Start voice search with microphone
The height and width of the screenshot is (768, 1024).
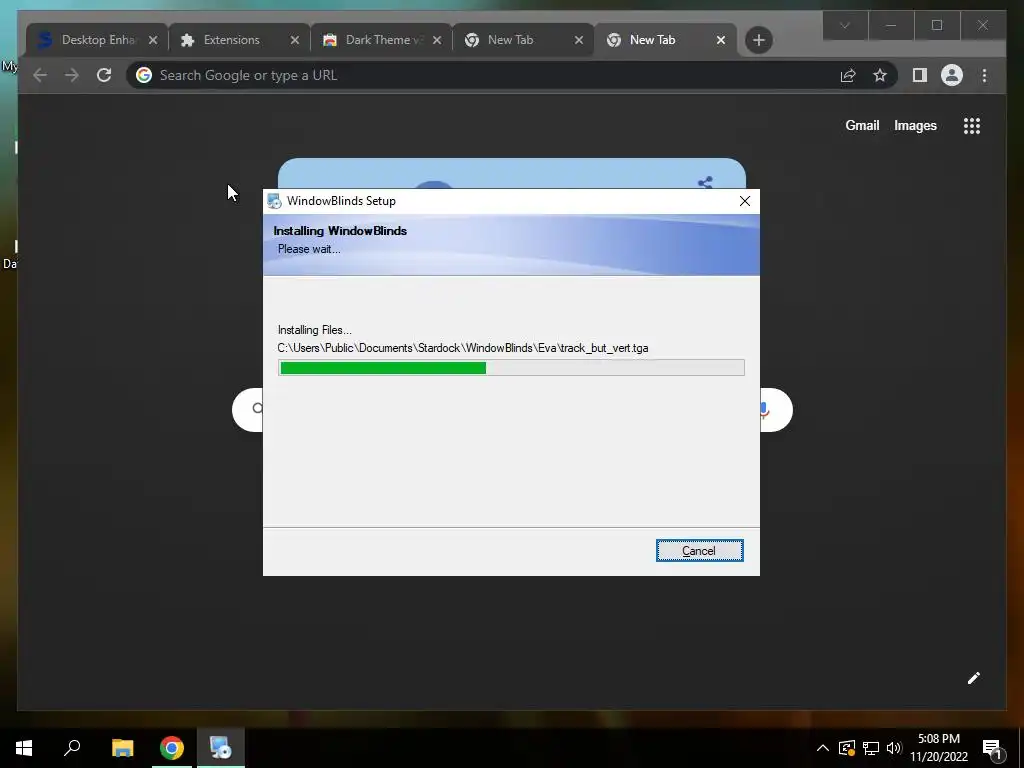[x=764, y=409]
